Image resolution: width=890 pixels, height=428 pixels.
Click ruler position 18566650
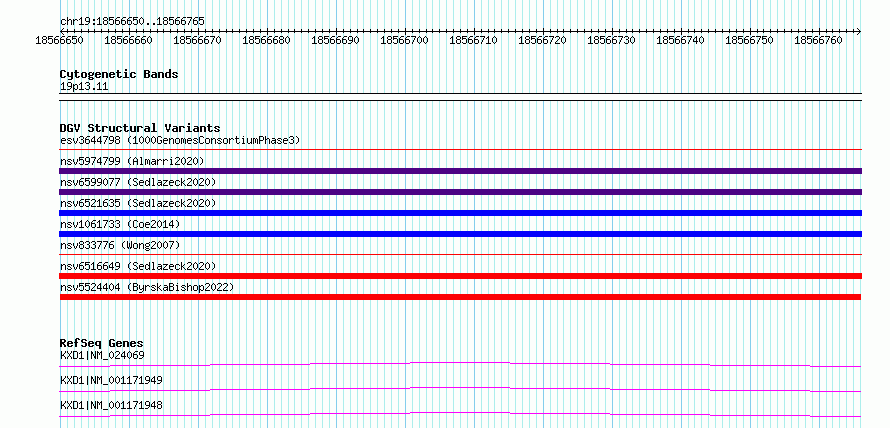(x=60, y=40)
